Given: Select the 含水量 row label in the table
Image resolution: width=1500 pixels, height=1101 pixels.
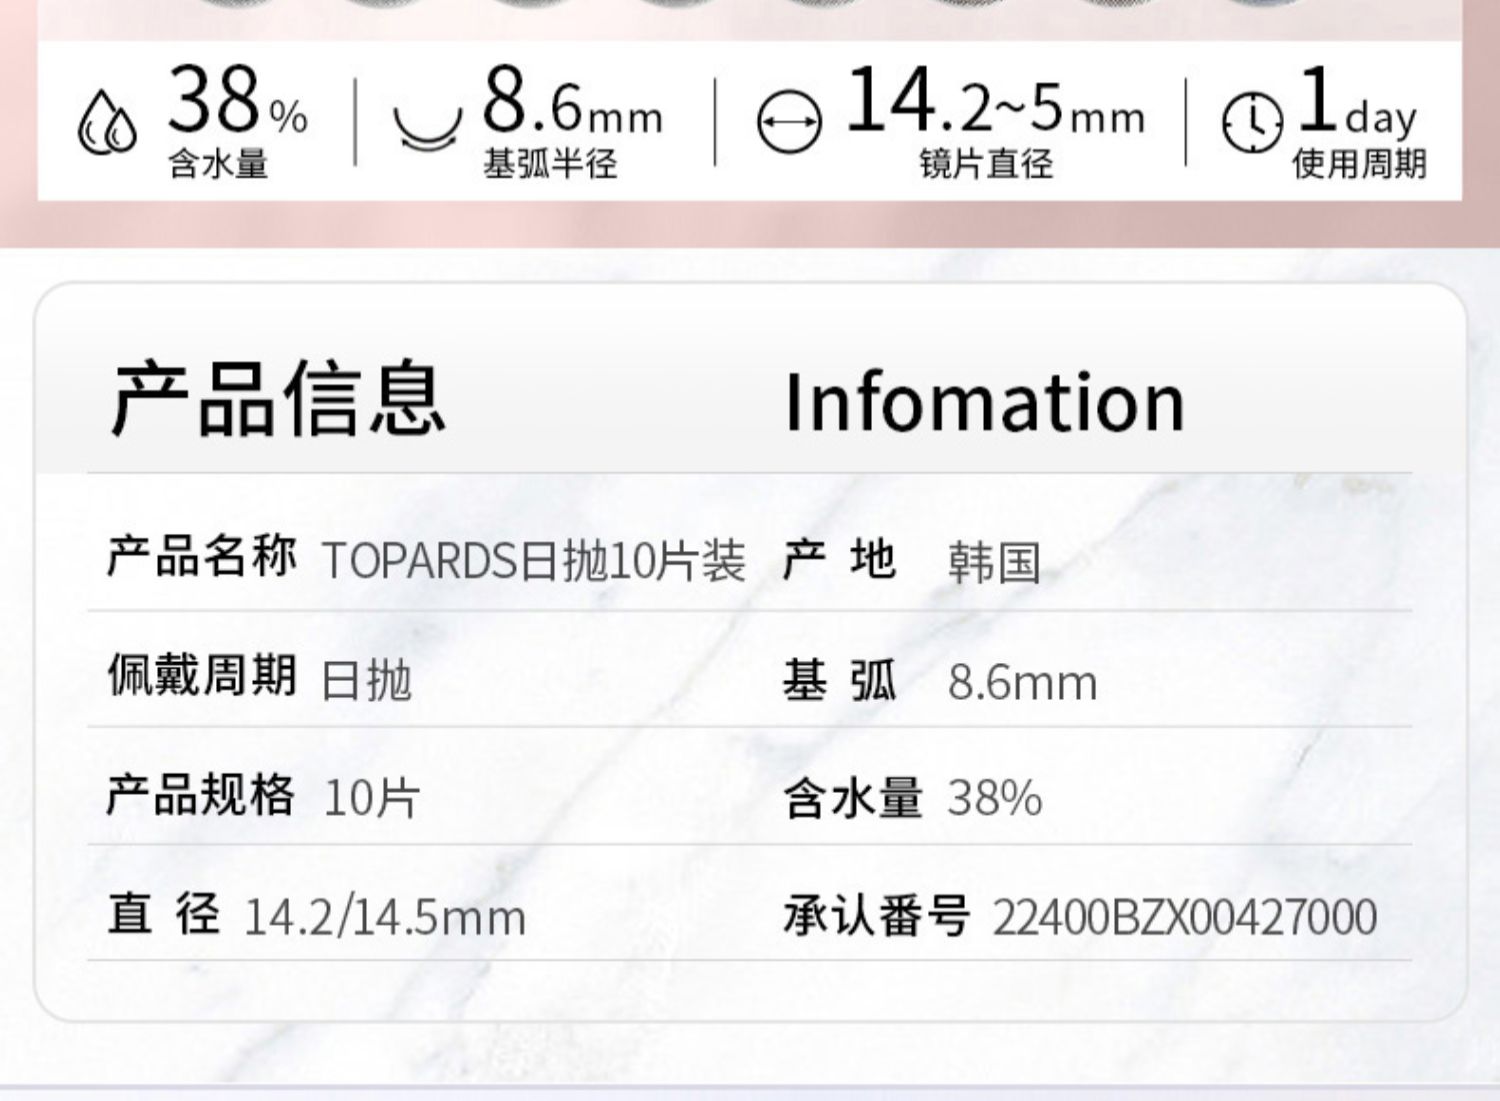Looking at the screenshot, I should pos(853,797).
